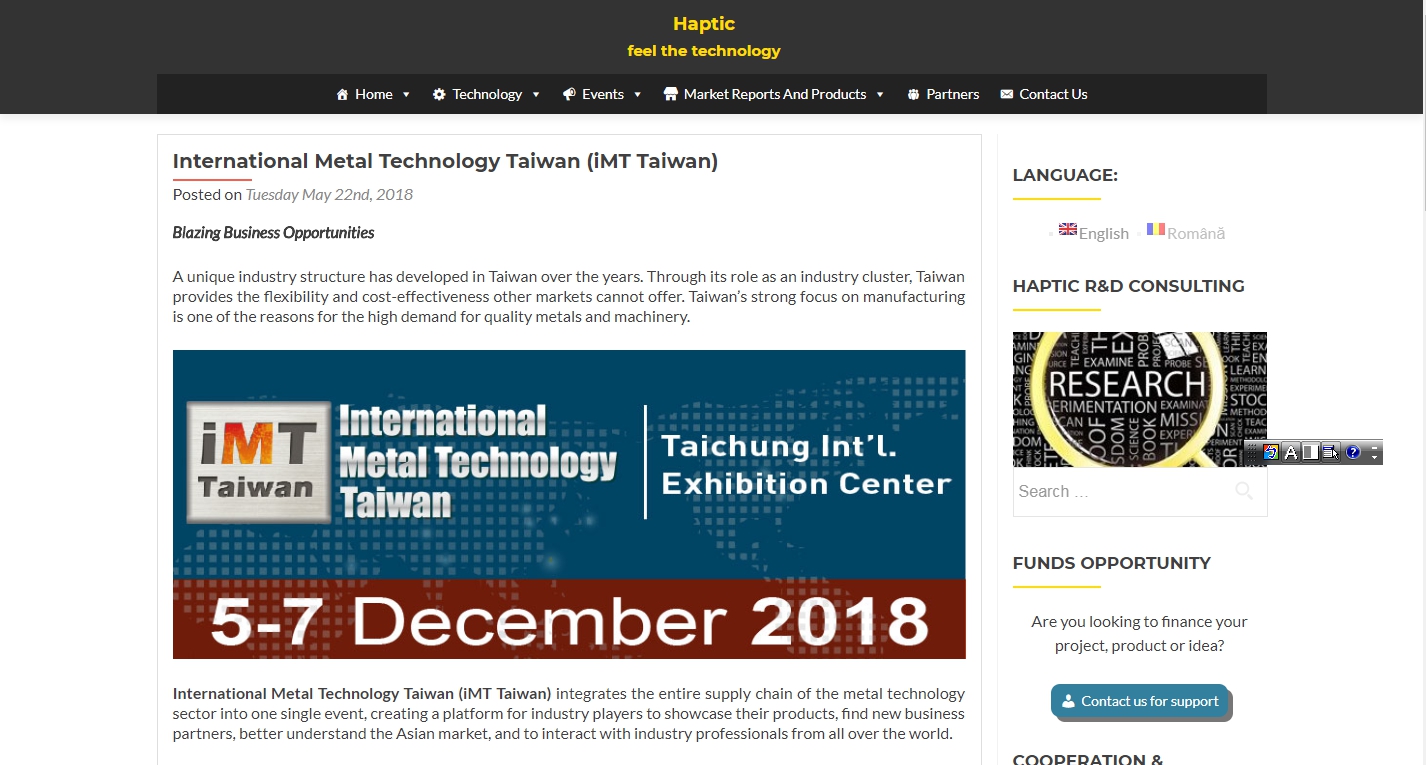Click the 'LANGUAGE:' sidebar heading

pyautogui.click(x=1065, y=175)
